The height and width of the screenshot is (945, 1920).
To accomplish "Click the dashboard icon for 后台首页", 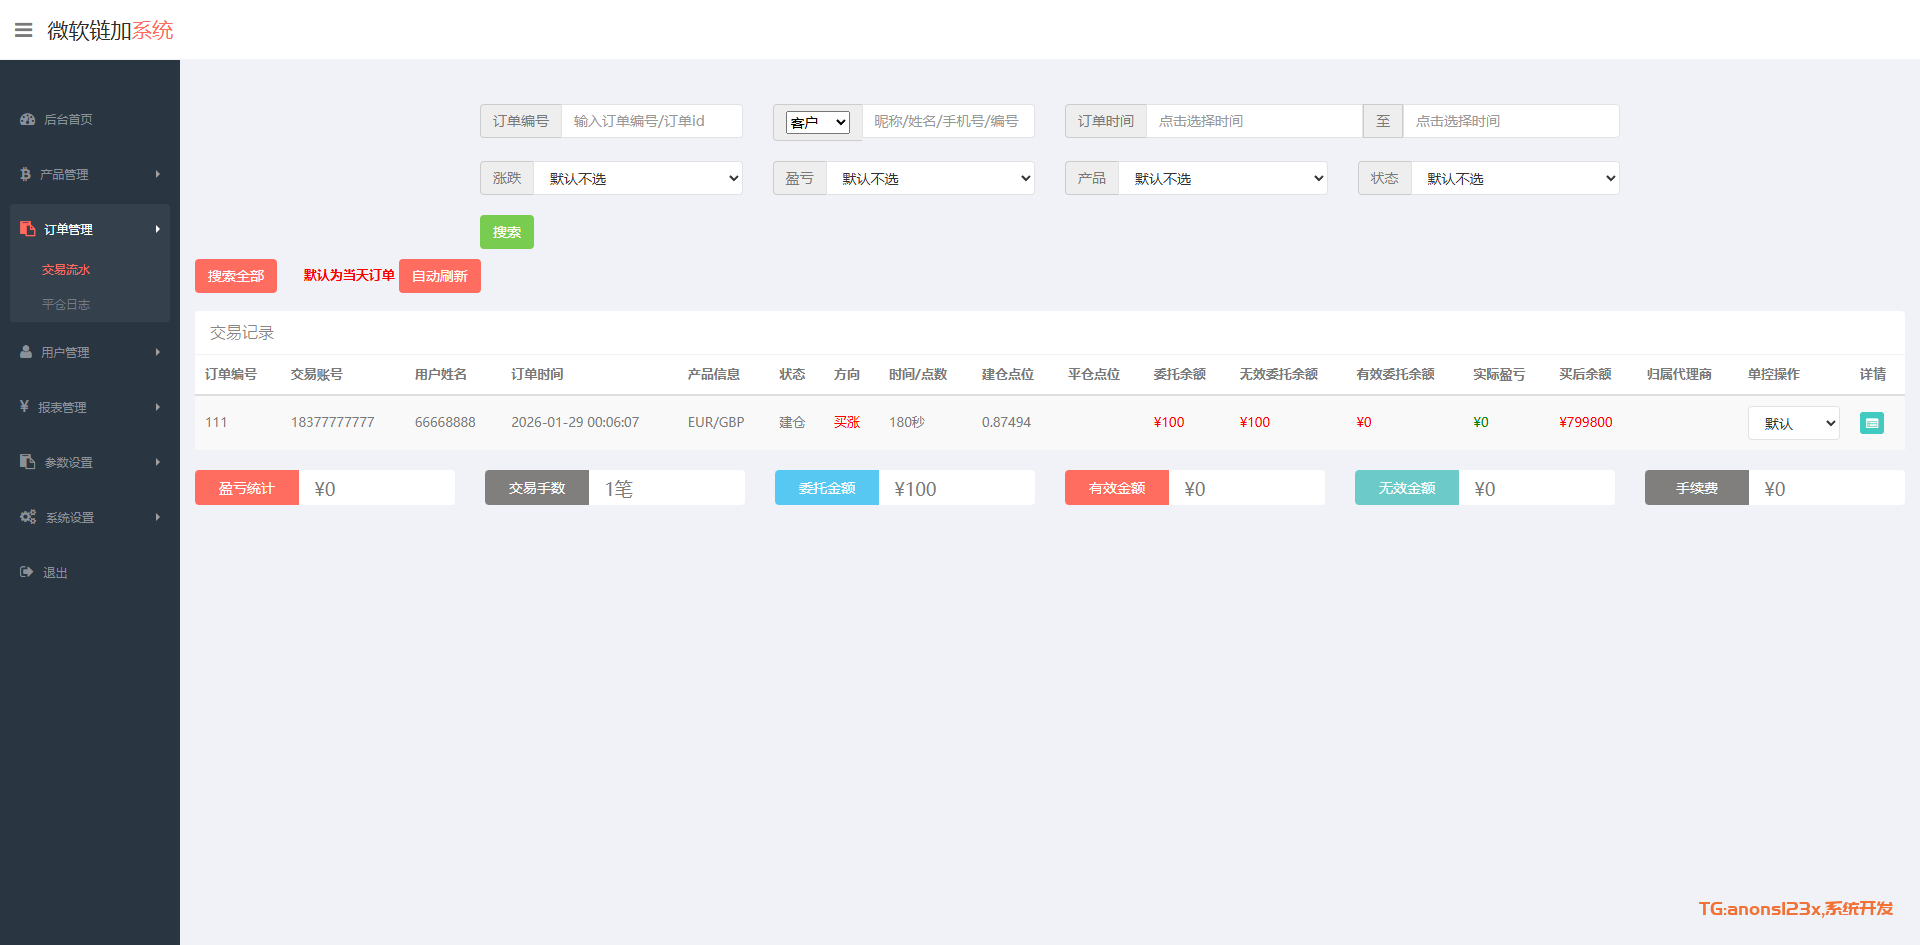I will tap(27, 119).
